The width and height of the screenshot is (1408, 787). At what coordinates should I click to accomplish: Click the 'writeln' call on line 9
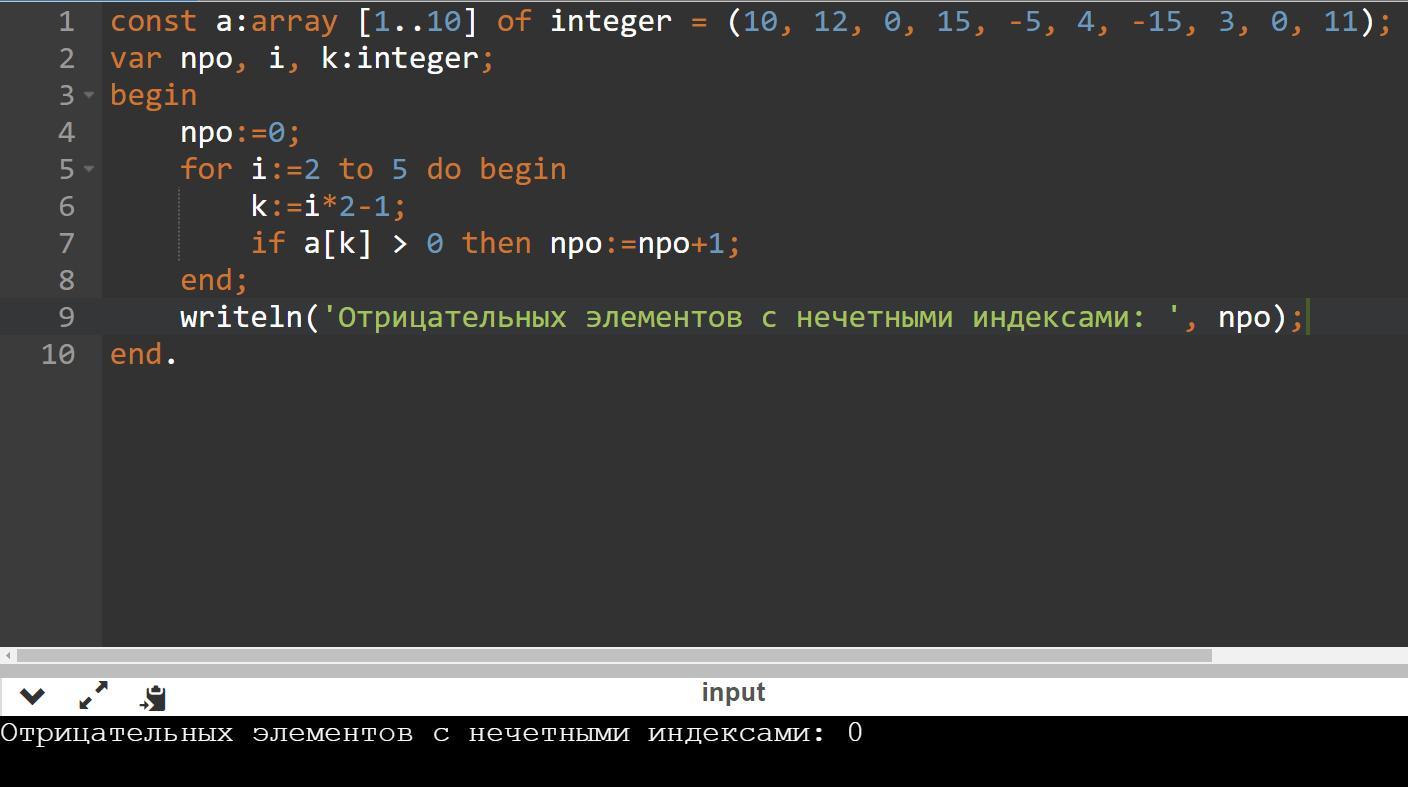click(x=241, y=317)
